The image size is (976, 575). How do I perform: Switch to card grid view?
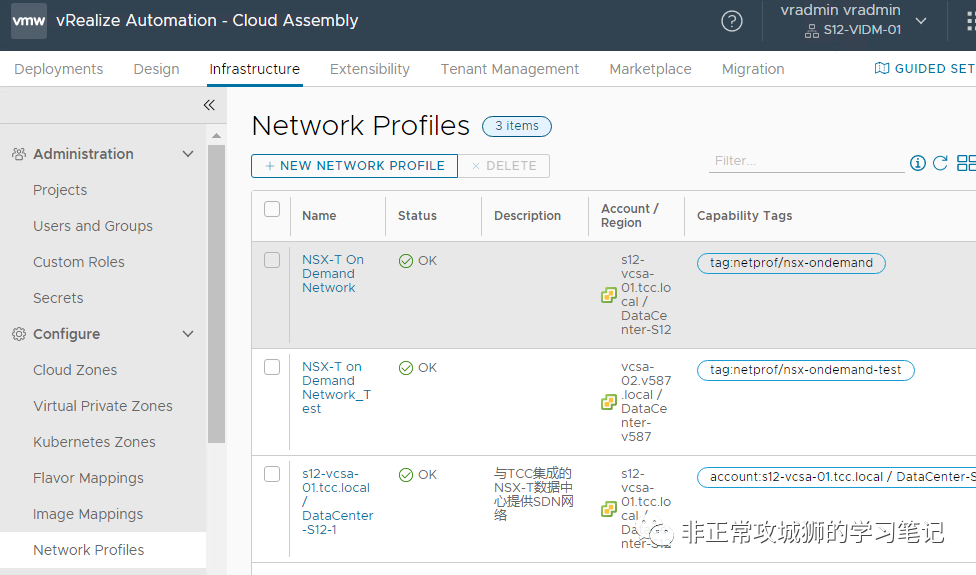(x=966, y=163)
